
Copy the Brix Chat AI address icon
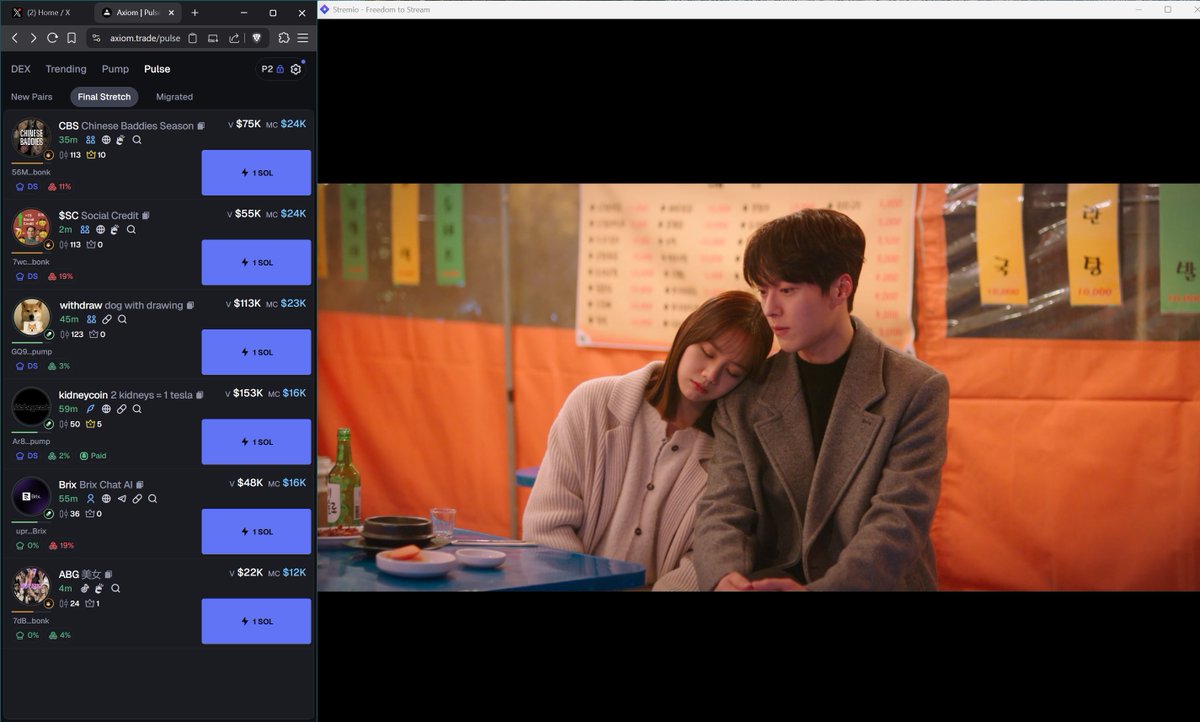(140, 485)
